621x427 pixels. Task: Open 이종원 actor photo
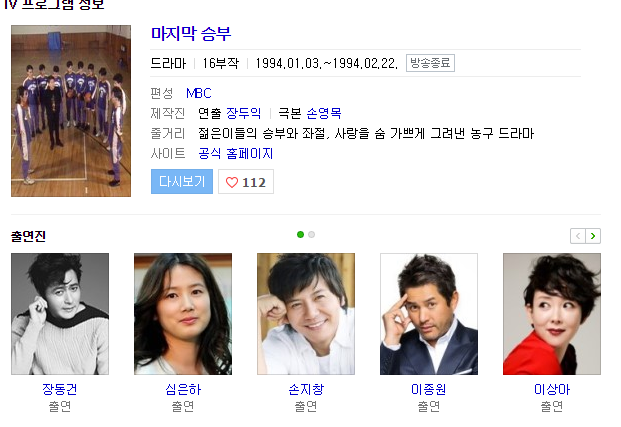429,314
